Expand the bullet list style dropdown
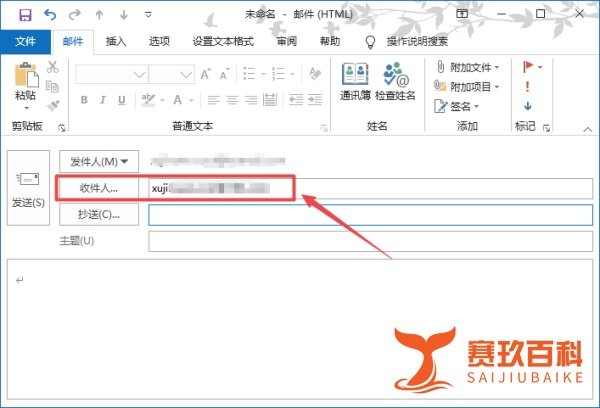 point(263,74)
